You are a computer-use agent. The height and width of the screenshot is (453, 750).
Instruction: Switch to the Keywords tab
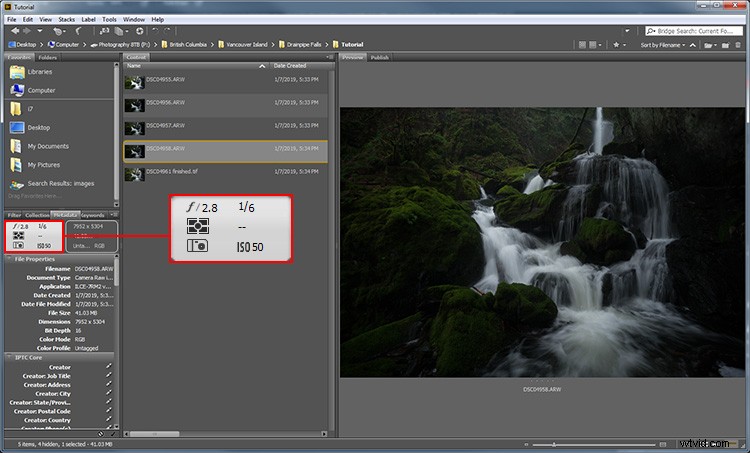pos(92,215)
